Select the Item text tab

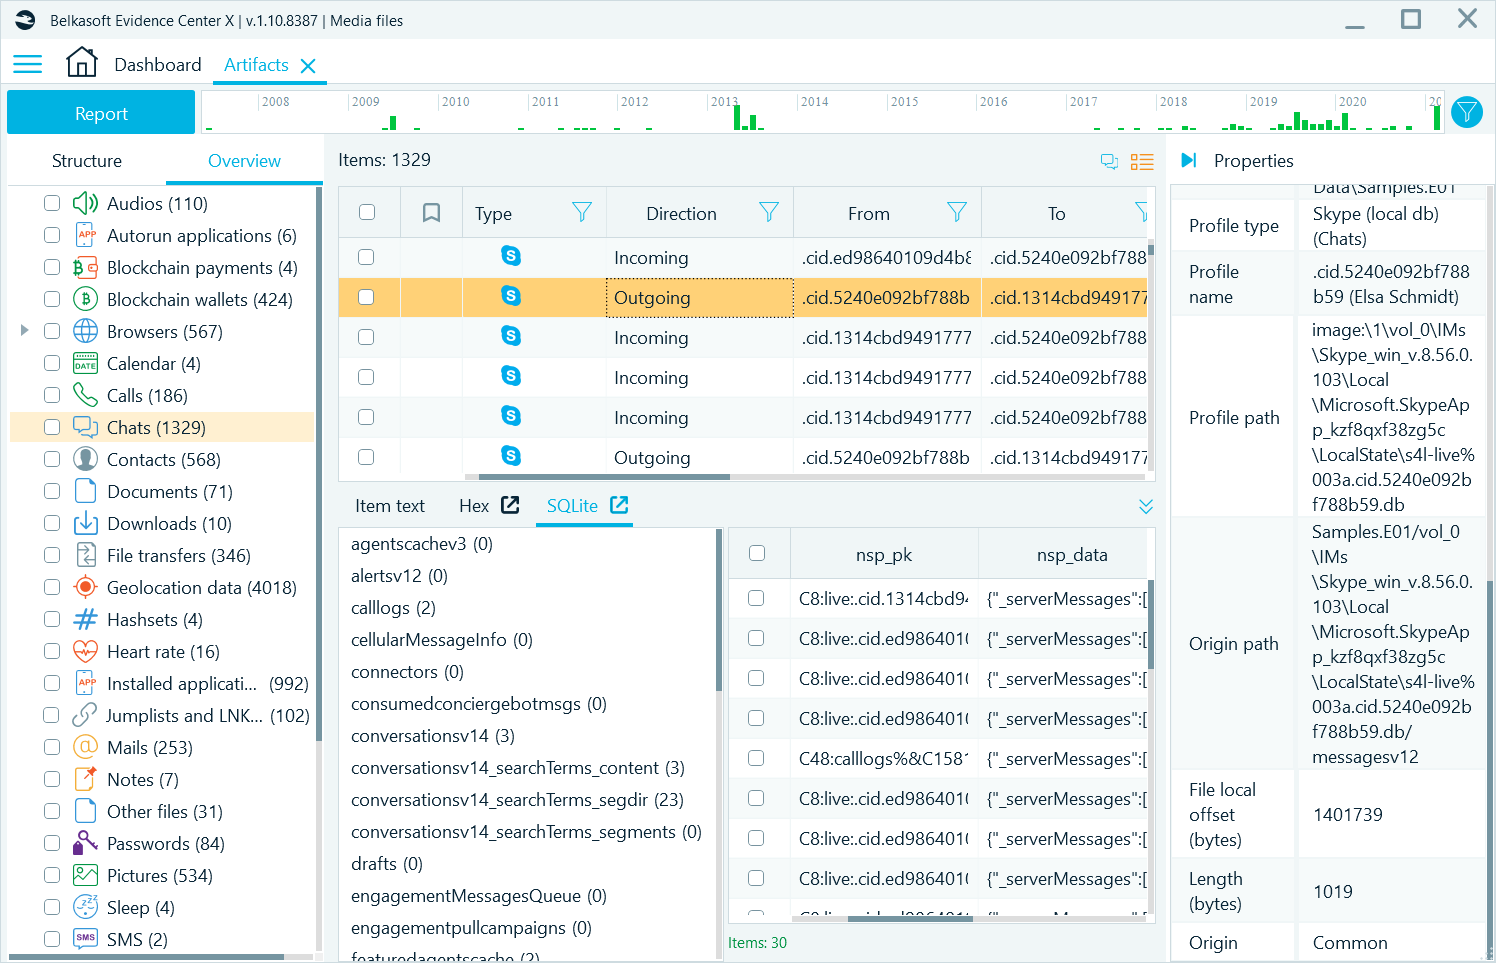click(390, 506)
